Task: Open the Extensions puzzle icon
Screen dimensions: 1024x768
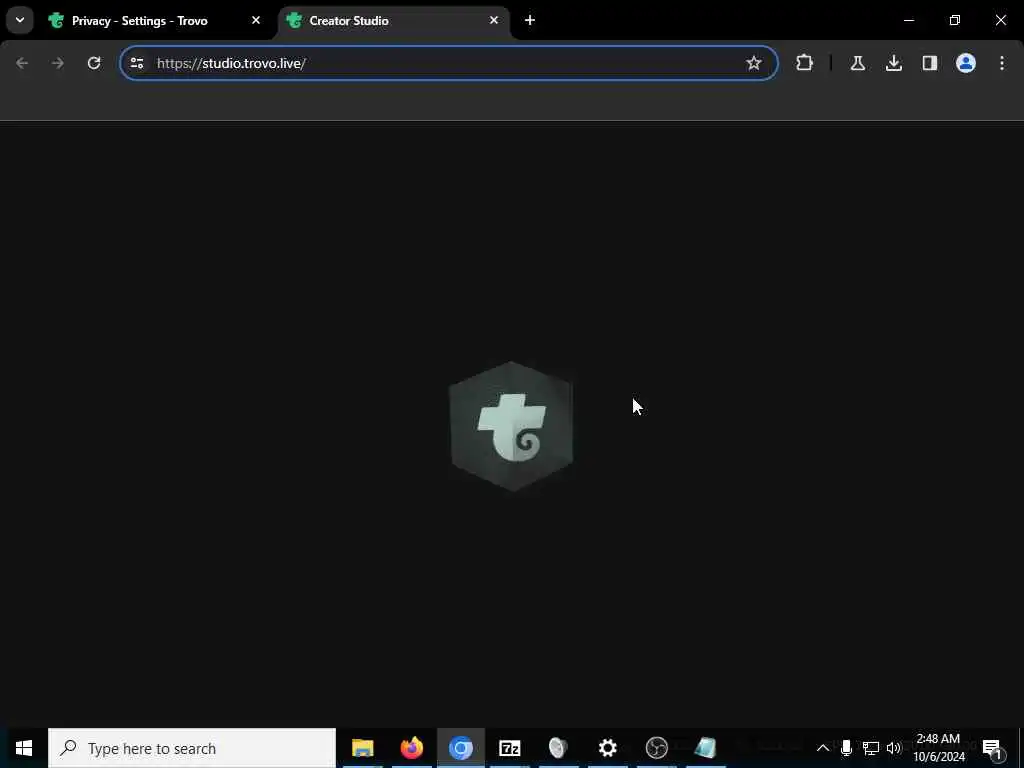Action: coord(805,63)
